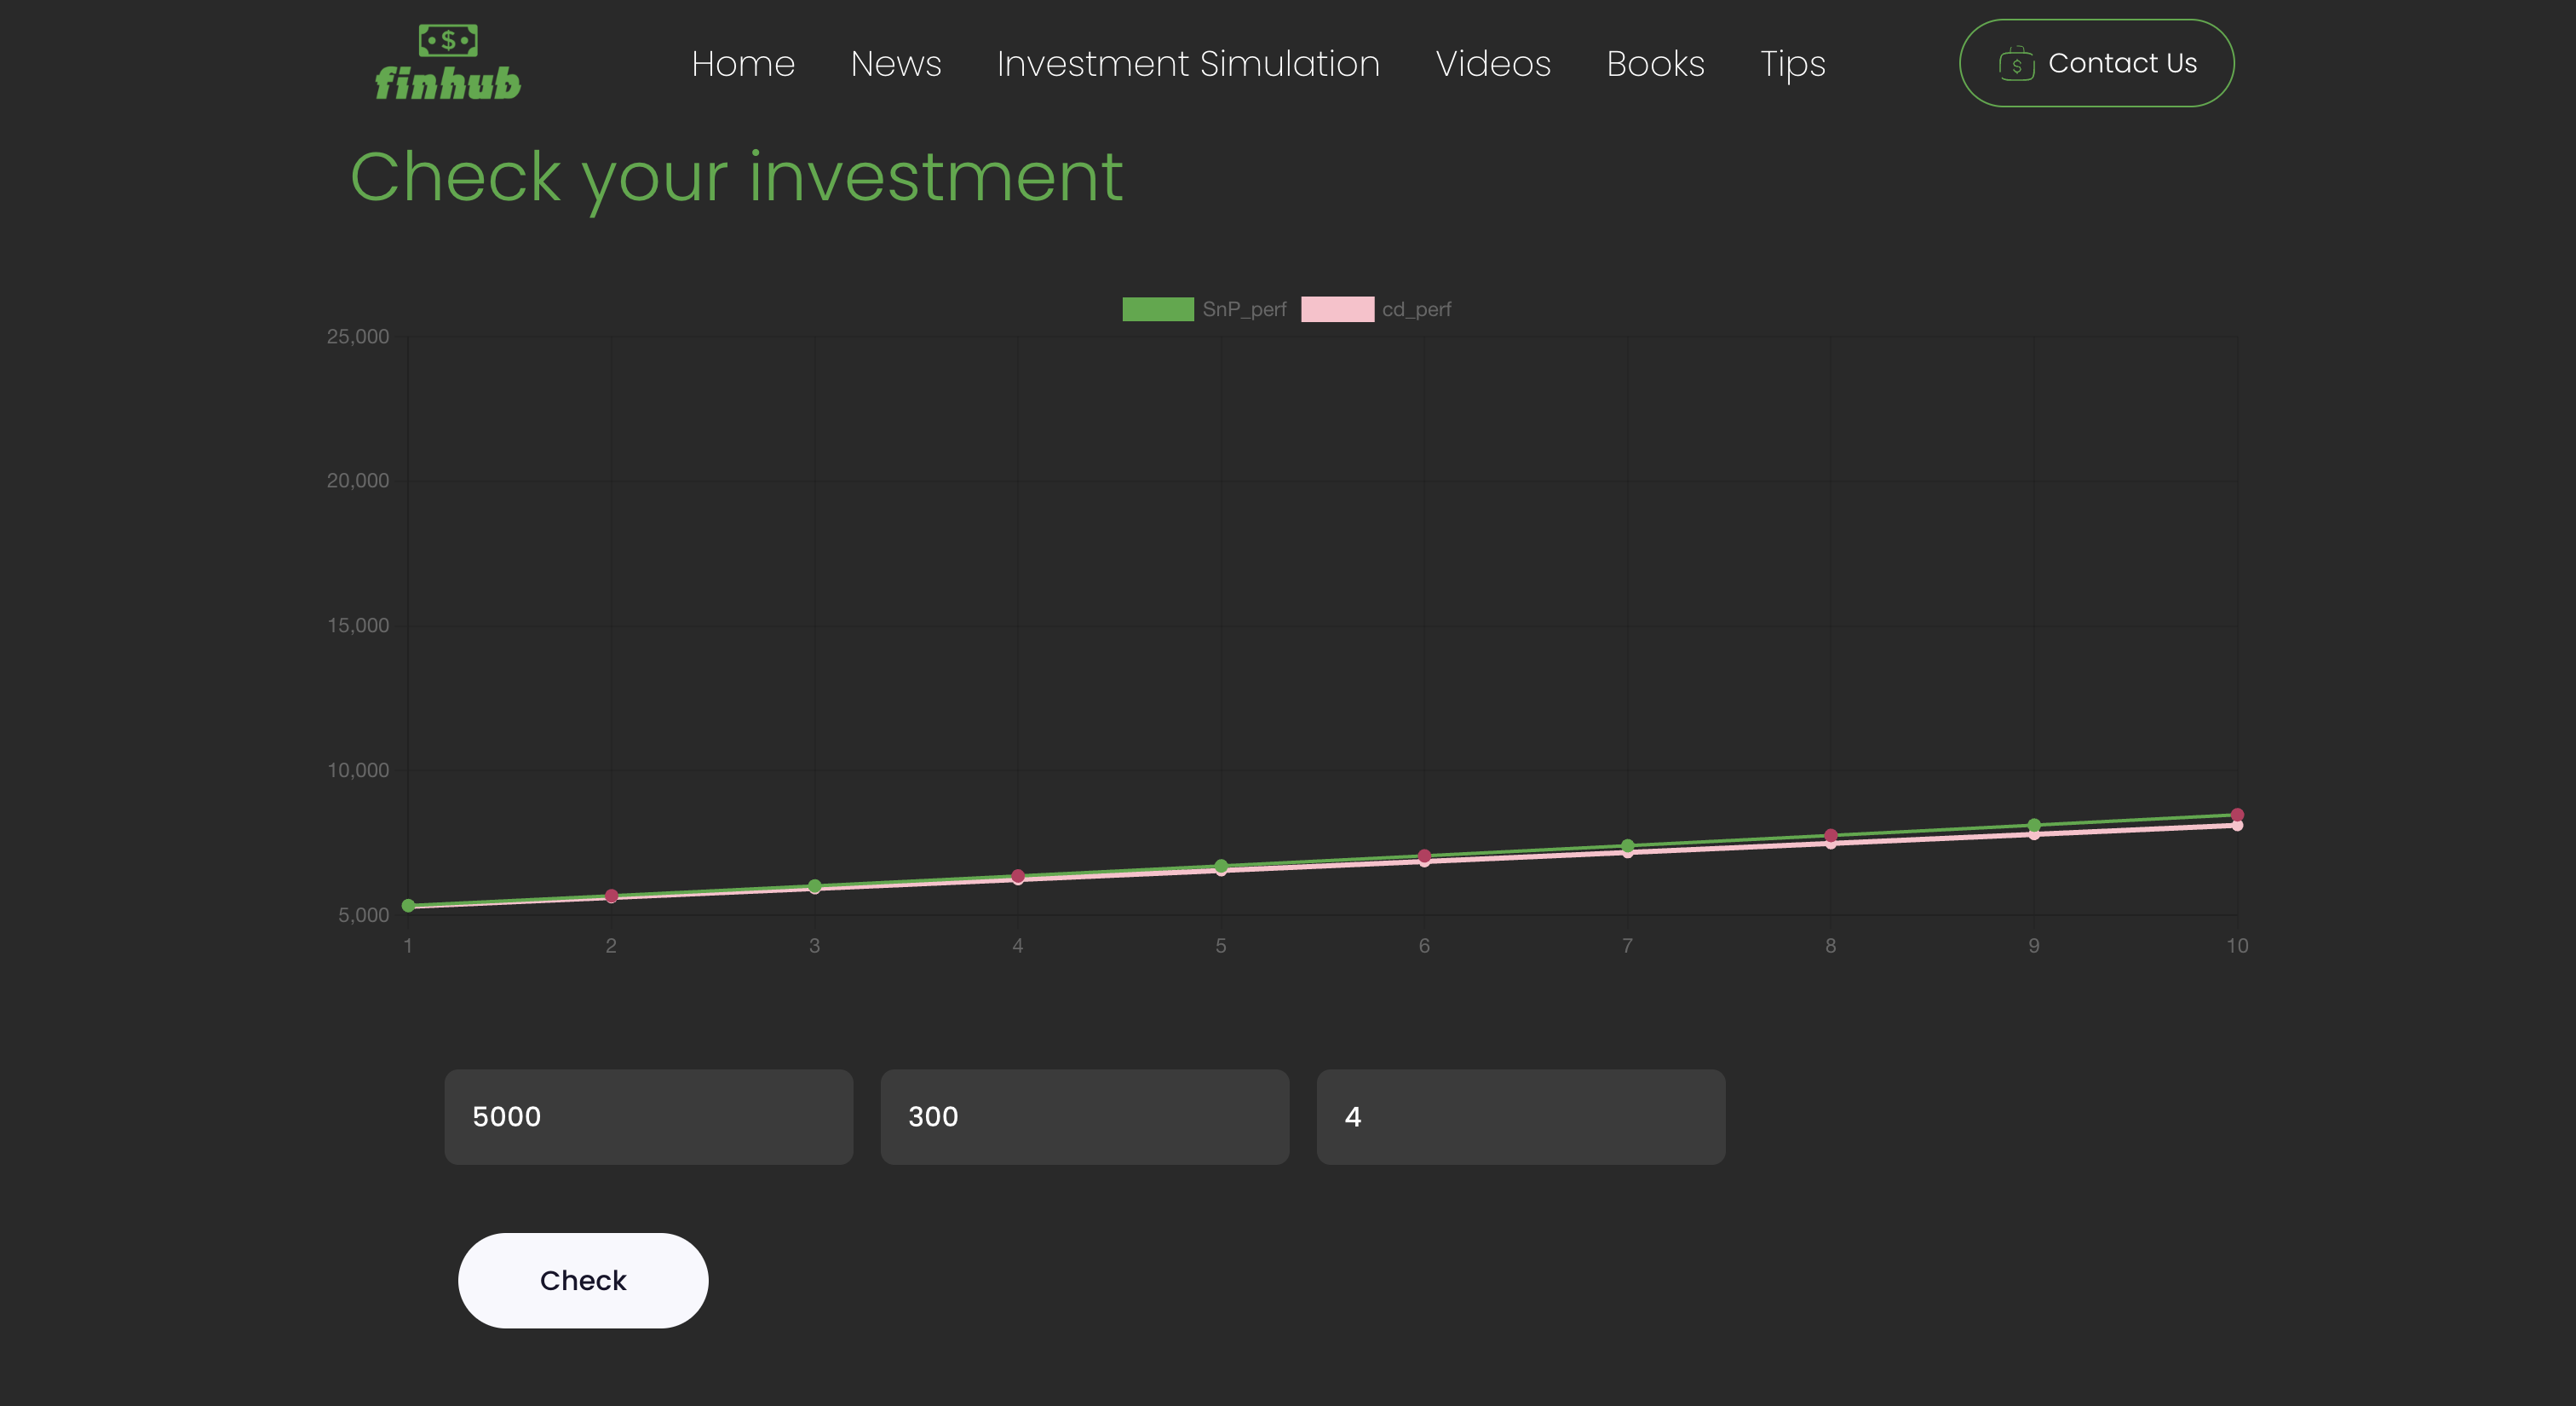Click the Check button
Screen dimensions: 2576x1406
pyautogui.click(x=582, y=1280)
